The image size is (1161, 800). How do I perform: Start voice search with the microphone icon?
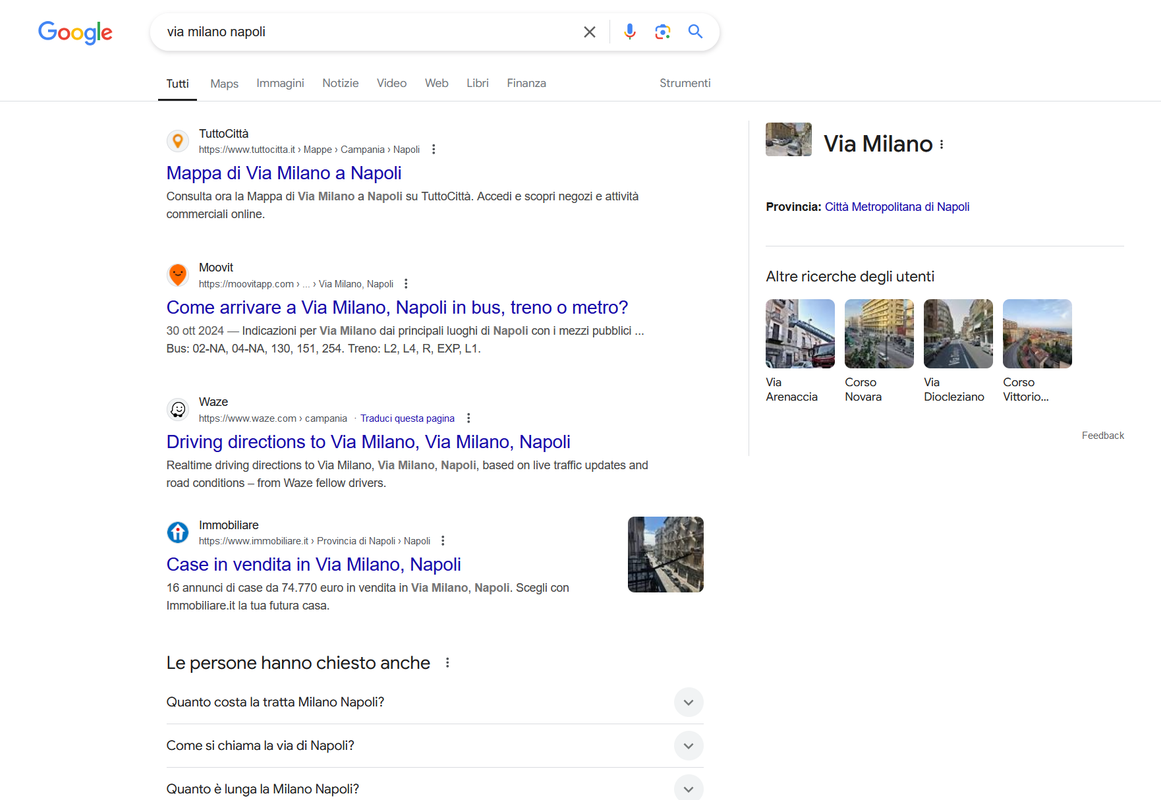click(x=629, y=32)
